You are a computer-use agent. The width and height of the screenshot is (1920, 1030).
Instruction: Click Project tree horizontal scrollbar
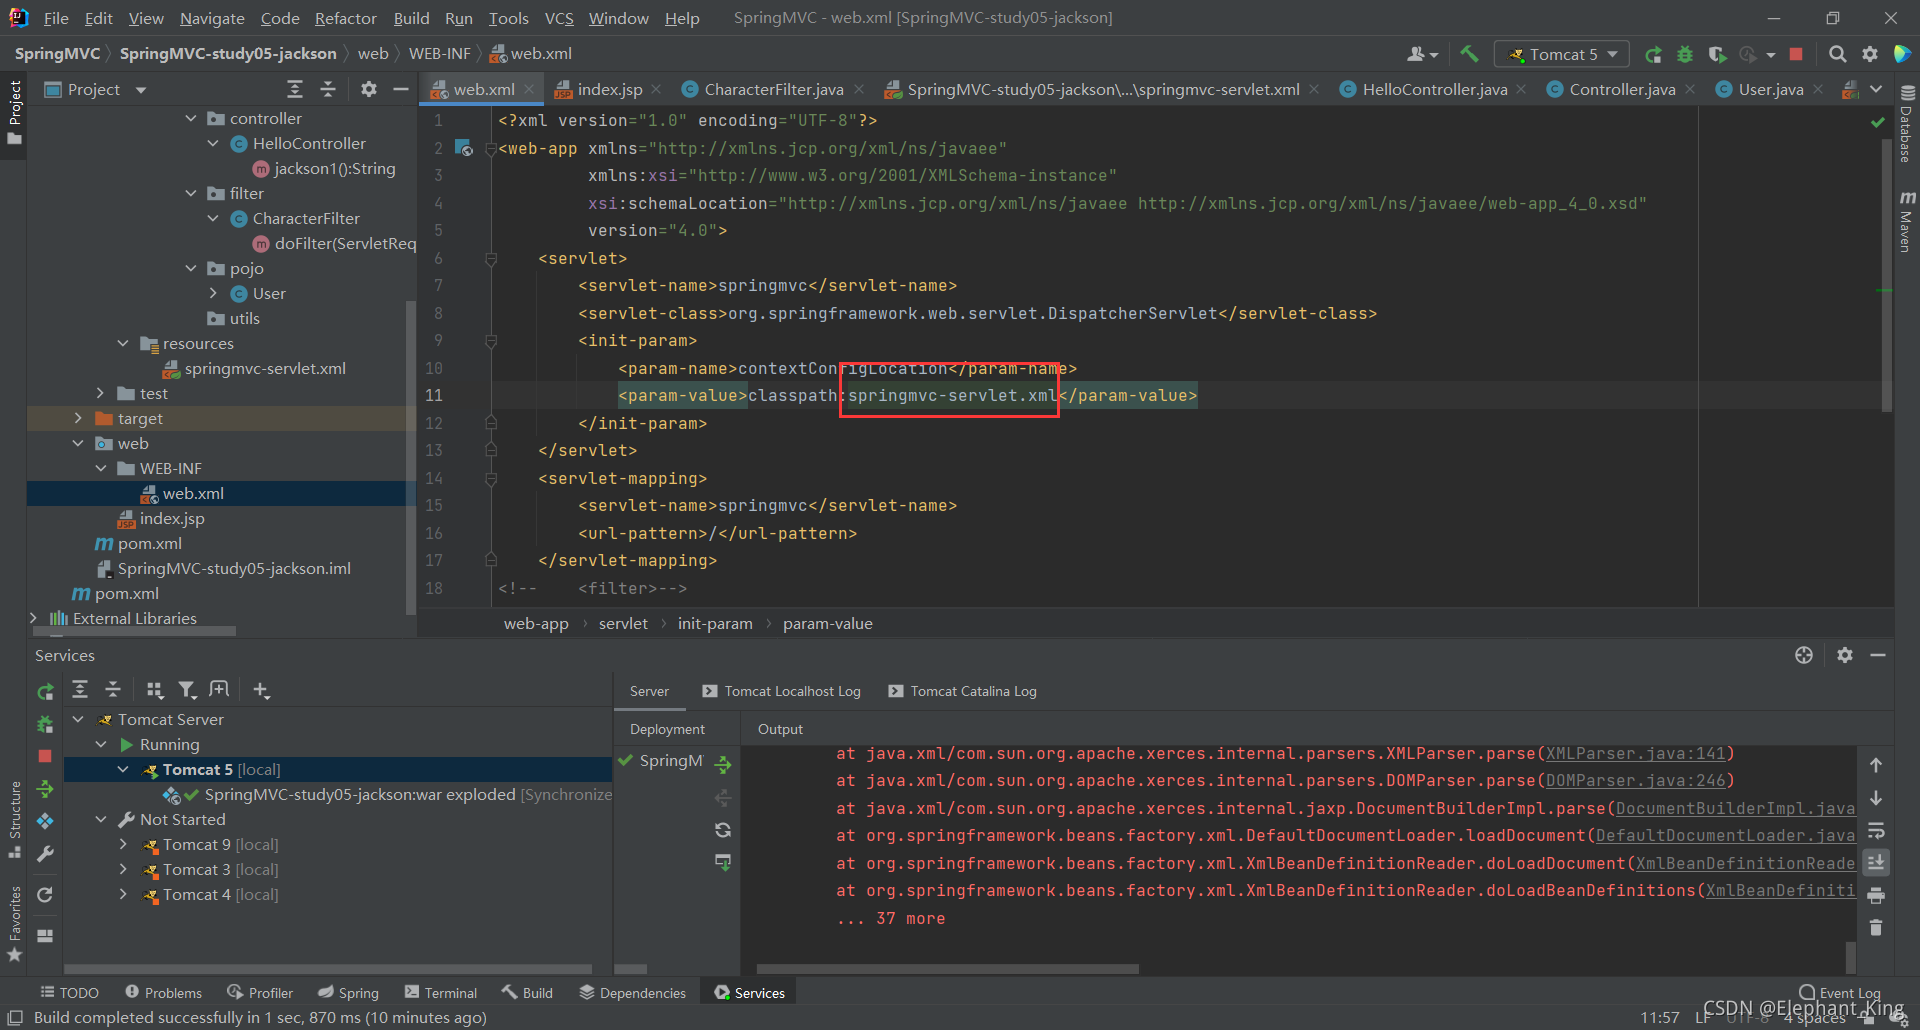[135, 631]
